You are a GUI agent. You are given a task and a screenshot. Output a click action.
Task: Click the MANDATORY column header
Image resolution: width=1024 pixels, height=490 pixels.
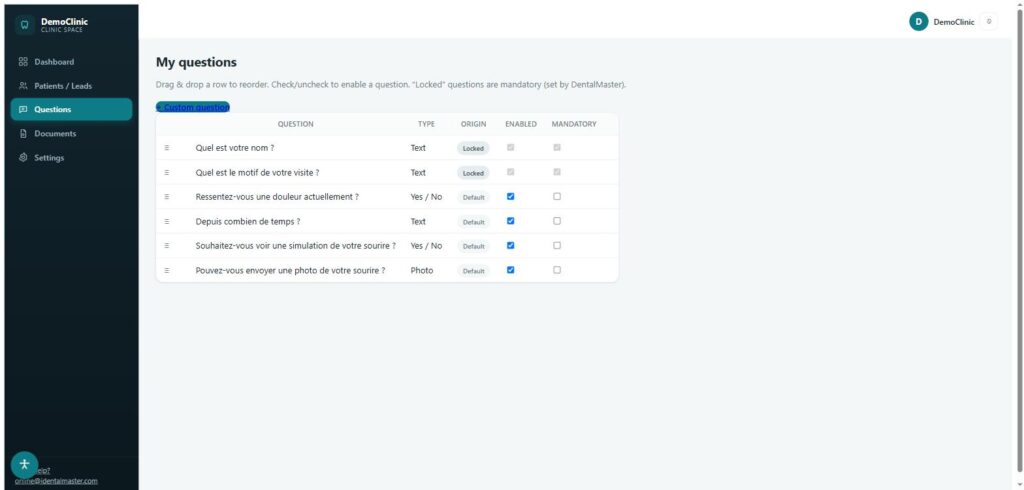pos(573,124)
